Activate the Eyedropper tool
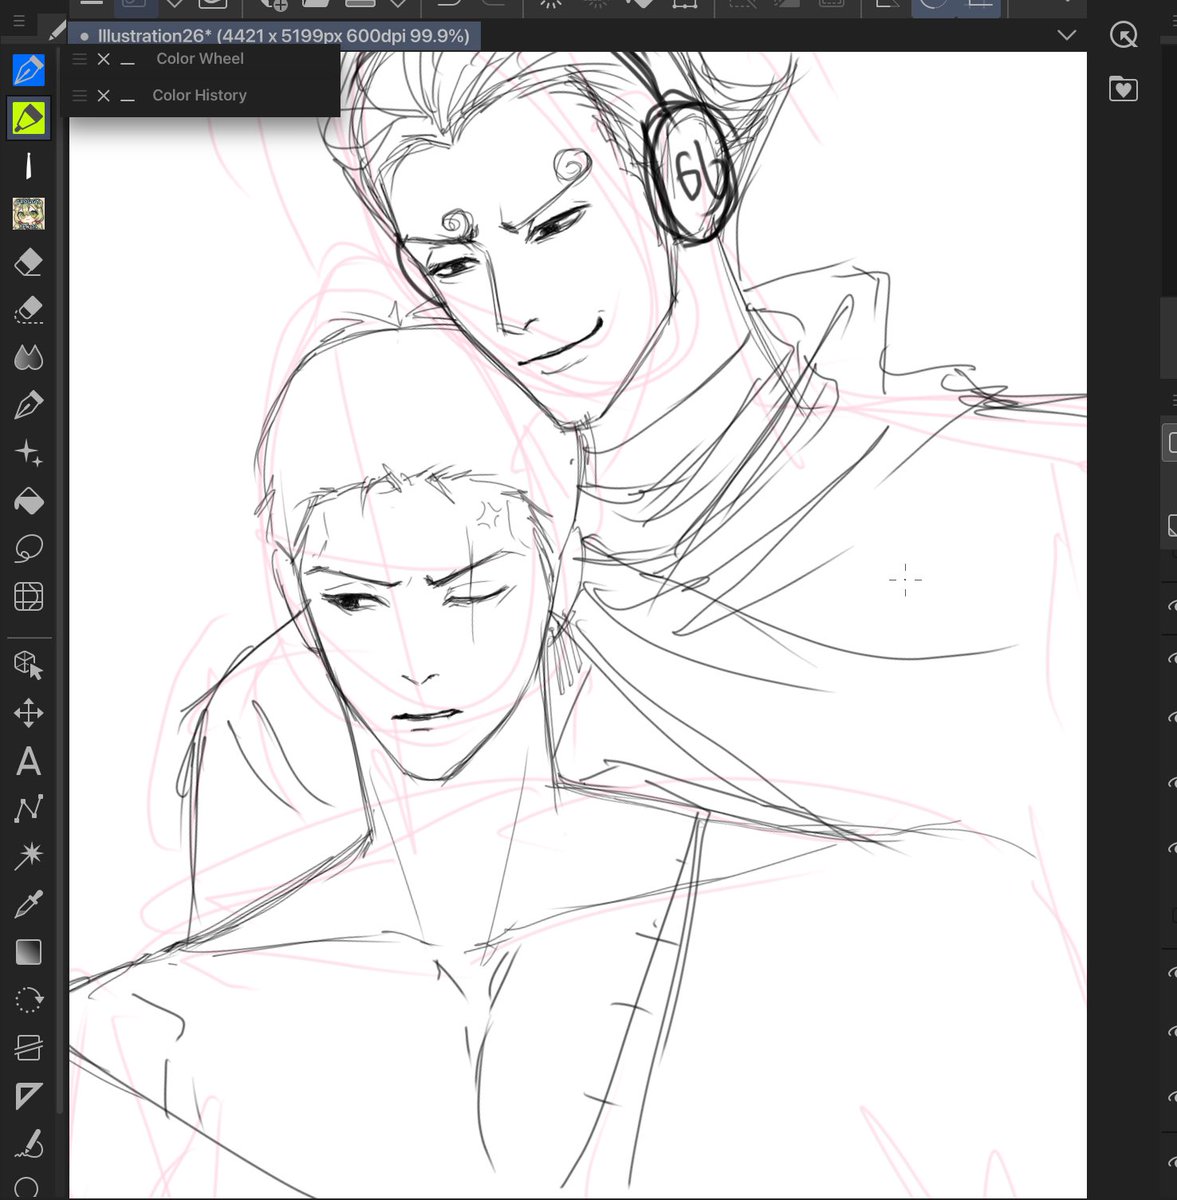This screenshot has height=1200, width=1177. pyautogui.click(x=28, y=905)
